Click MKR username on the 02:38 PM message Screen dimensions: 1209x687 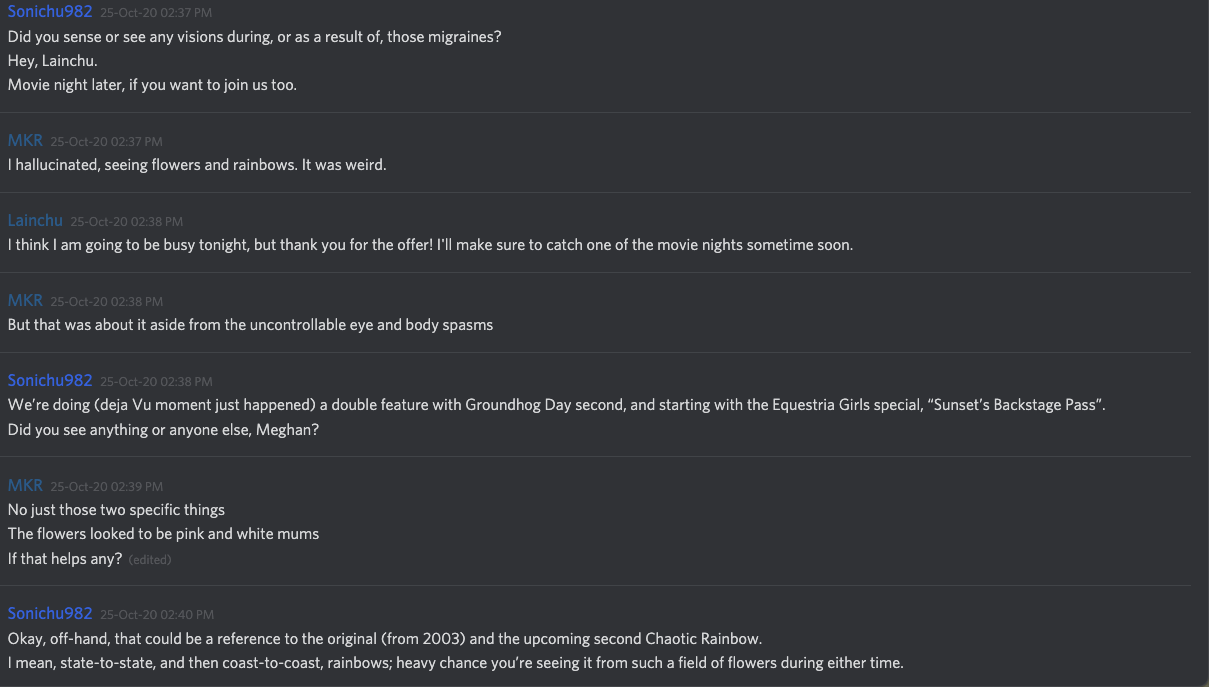coord(25,301)
